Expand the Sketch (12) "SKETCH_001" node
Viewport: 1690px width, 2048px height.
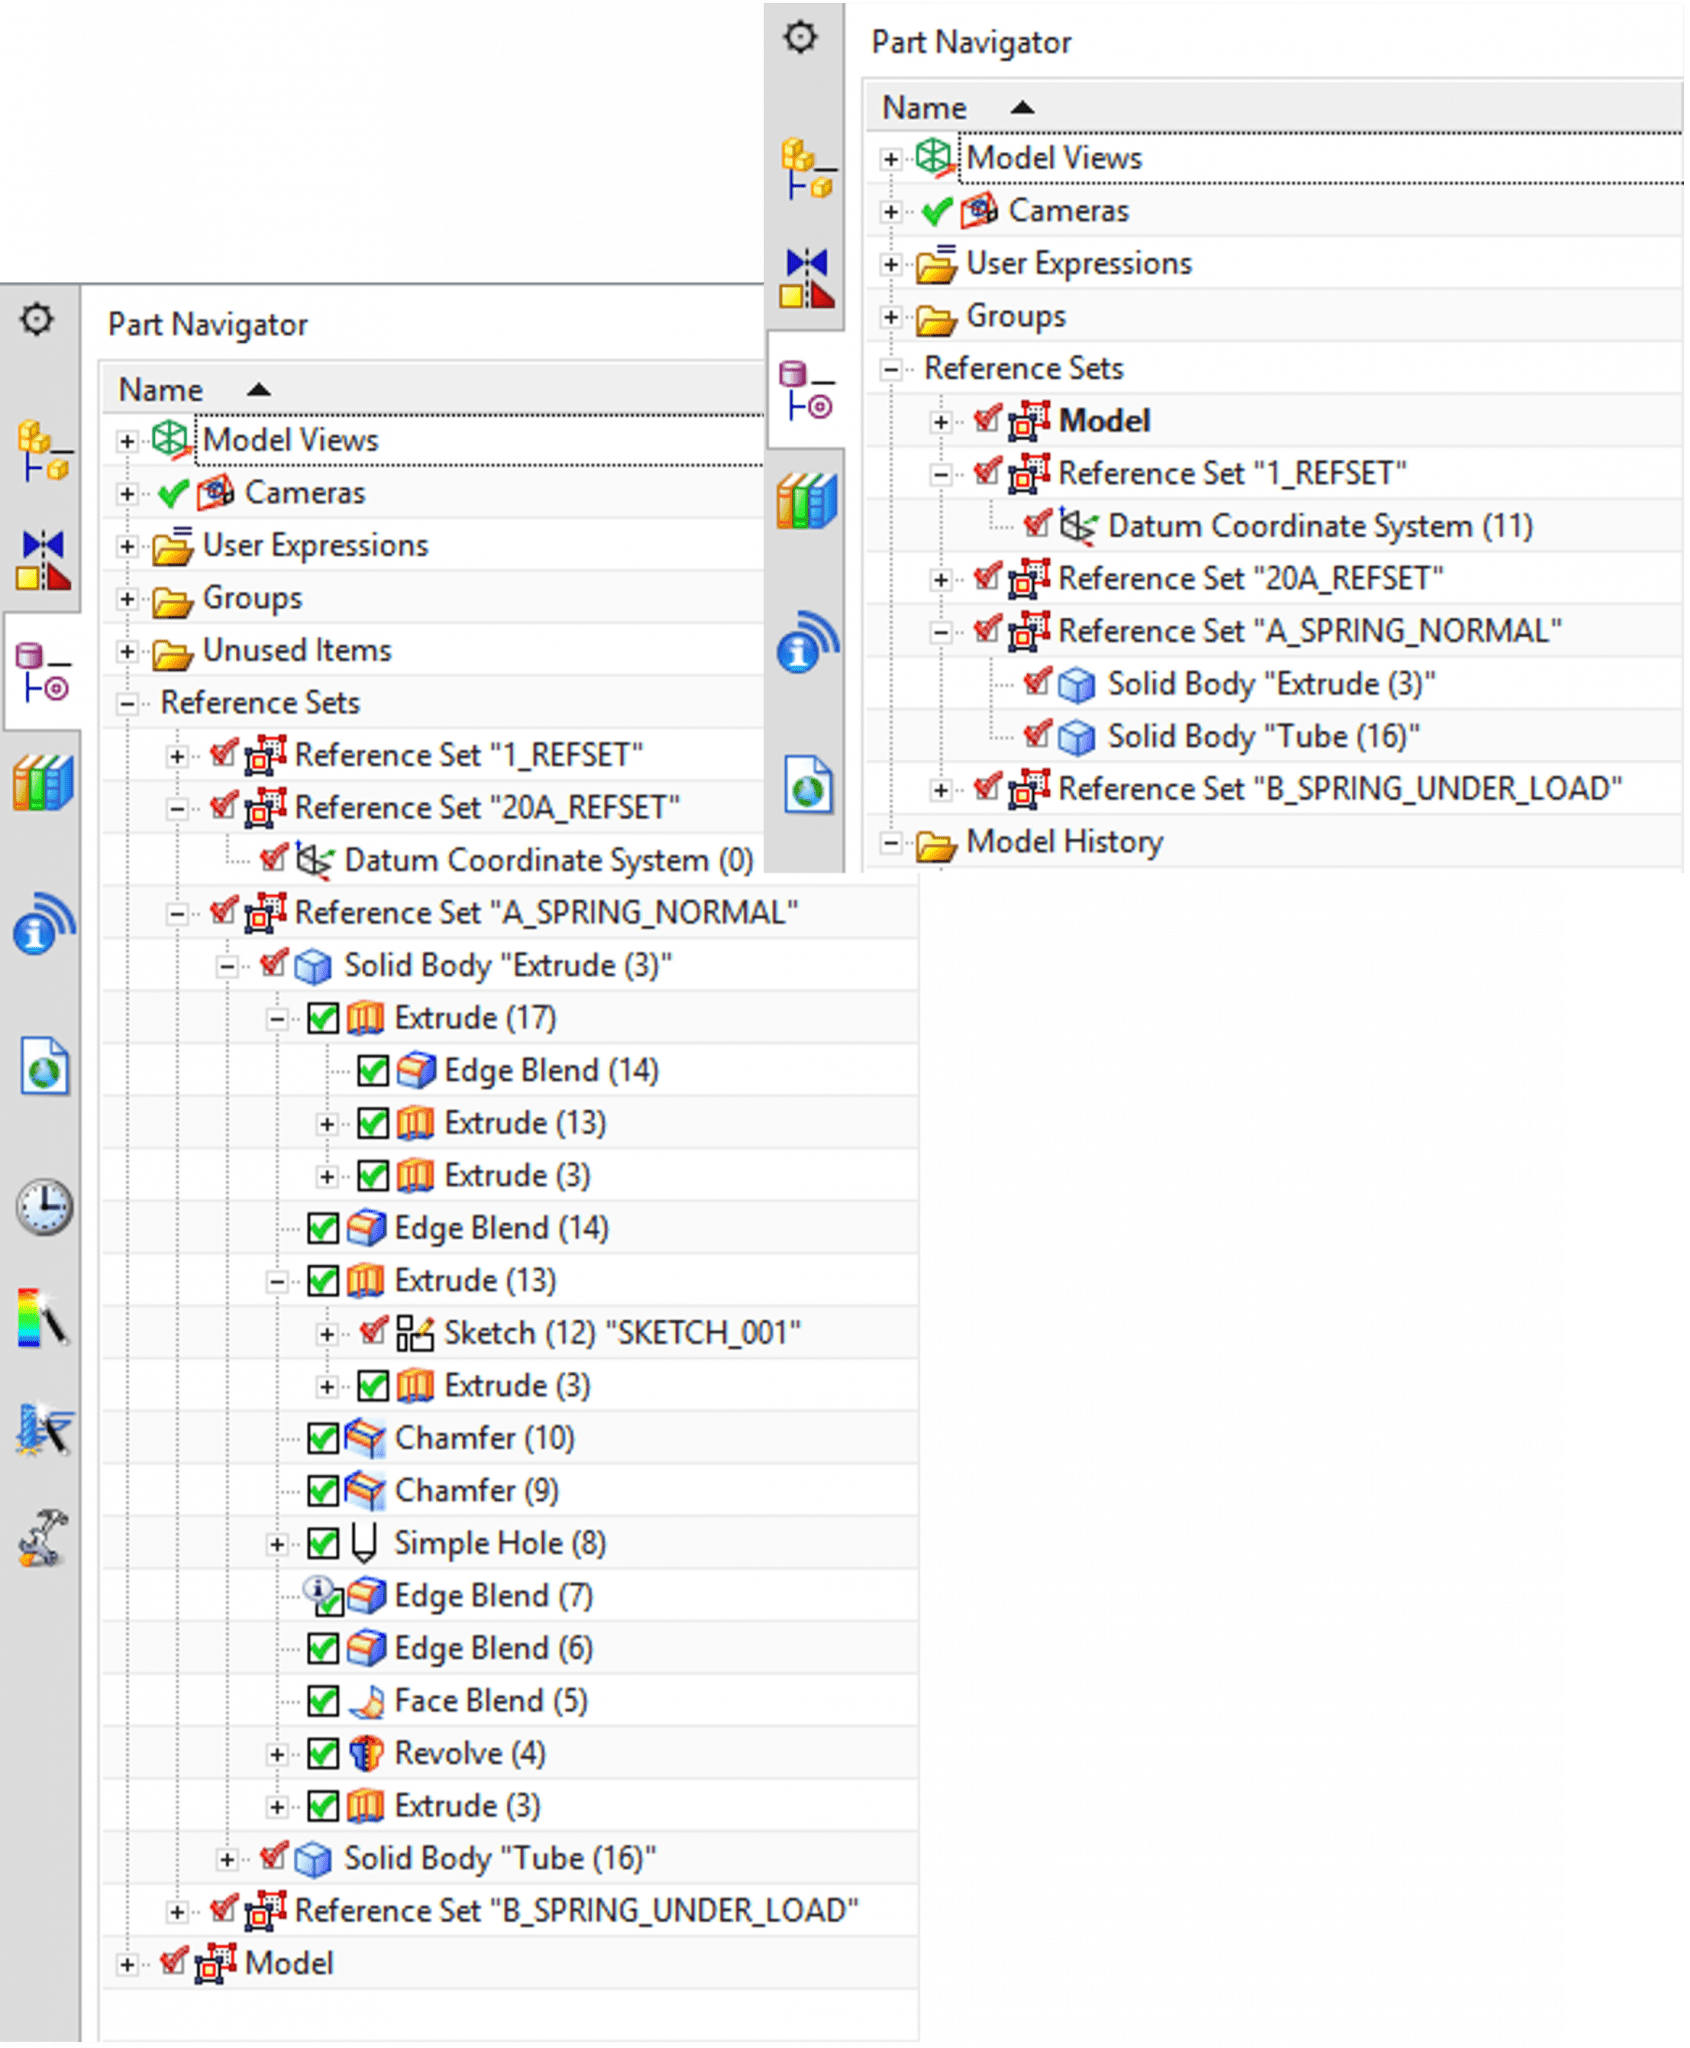[x=327, y=1334]
